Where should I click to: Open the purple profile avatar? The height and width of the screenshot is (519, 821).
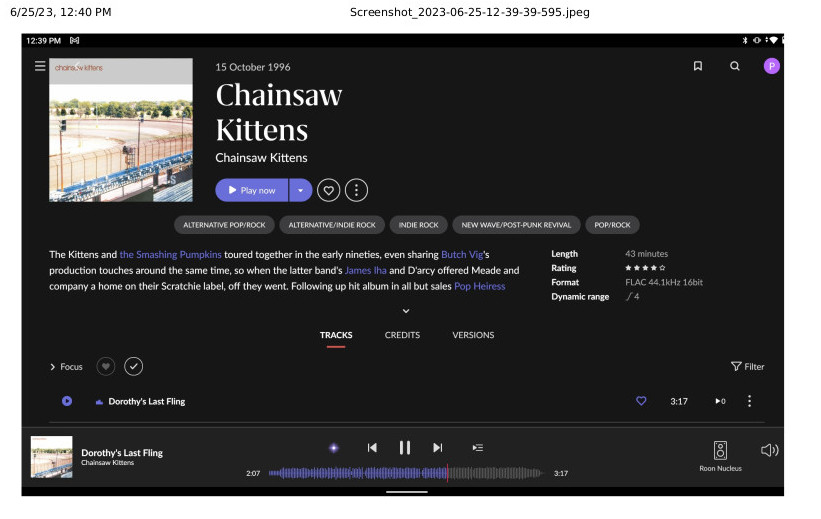[x=771, y=66]
